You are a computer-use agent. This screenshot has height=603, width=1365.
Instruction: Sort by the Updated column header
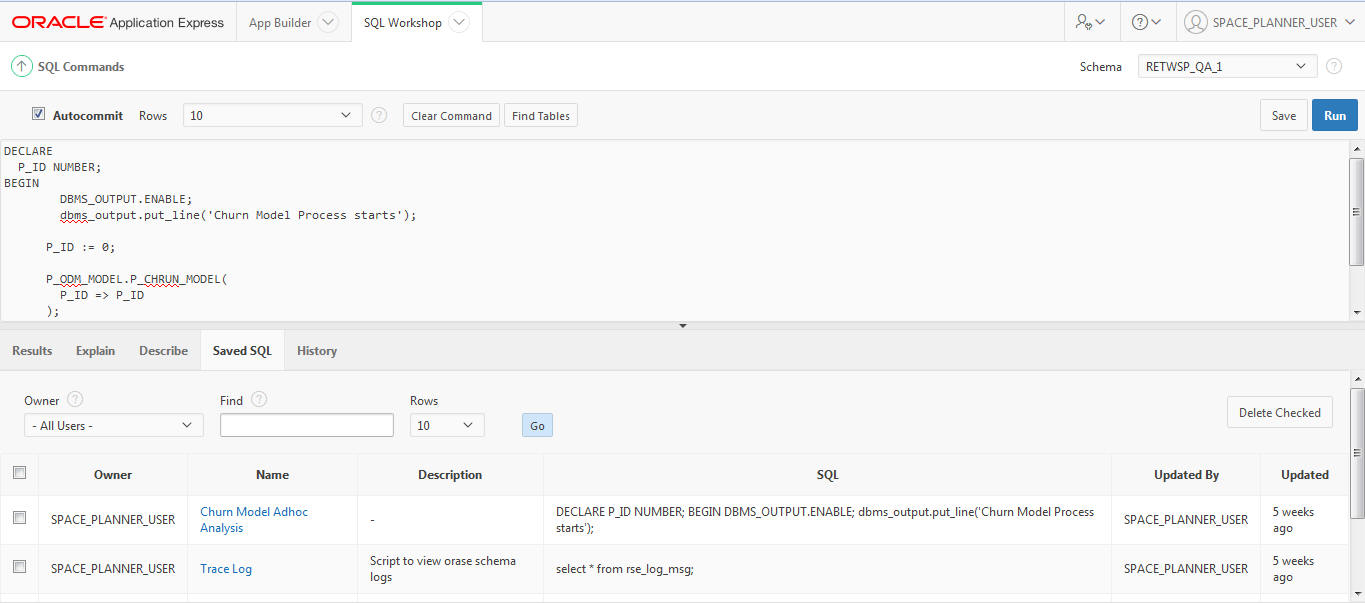click(x=1305, y=475)
